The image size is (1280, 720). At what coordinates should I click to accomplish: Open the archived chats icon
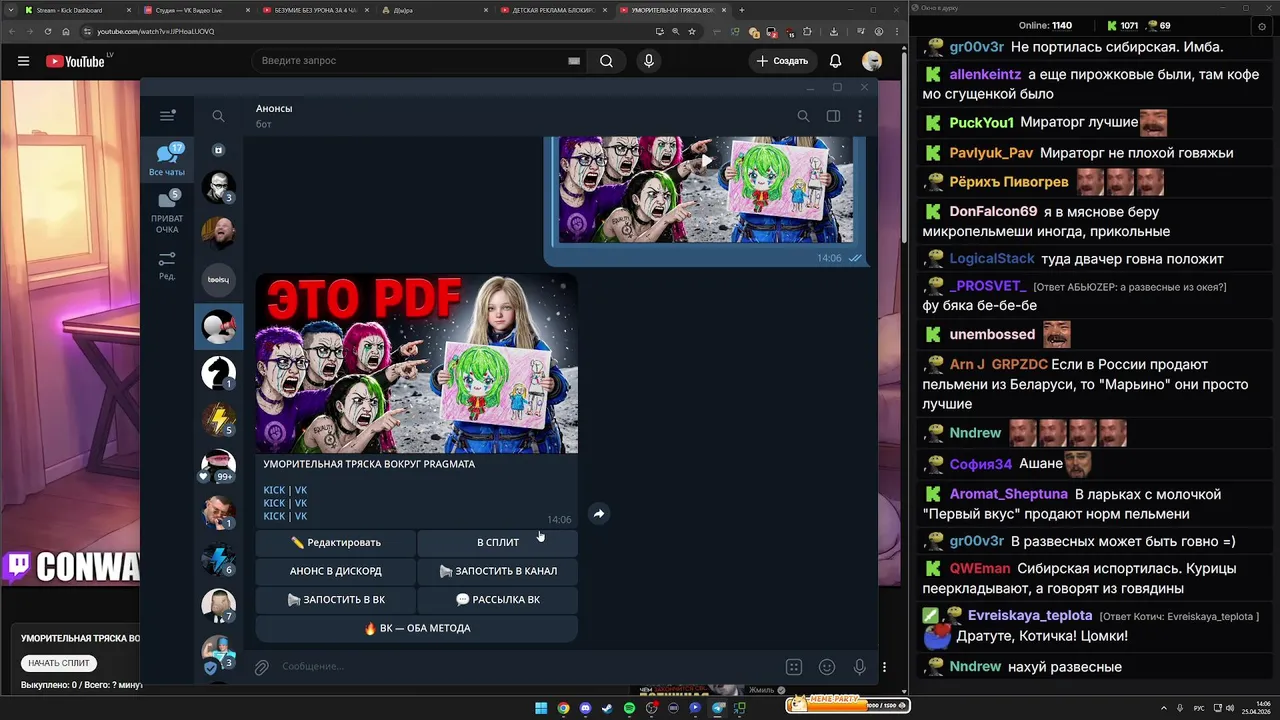tap(218, 150)
